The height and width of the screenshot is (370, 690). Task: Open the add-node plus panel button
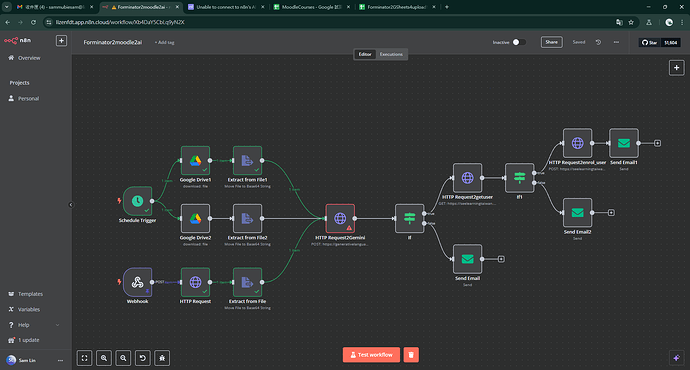[676, 68]
